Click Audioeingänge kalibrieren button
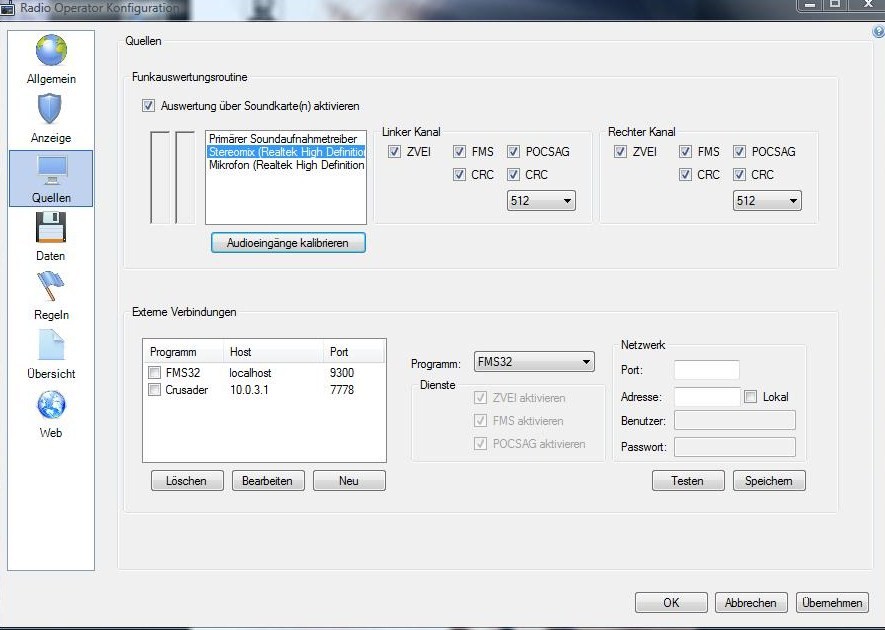This screenshot has width=885, height=630. pyautogui.click(x=288, y=243)
